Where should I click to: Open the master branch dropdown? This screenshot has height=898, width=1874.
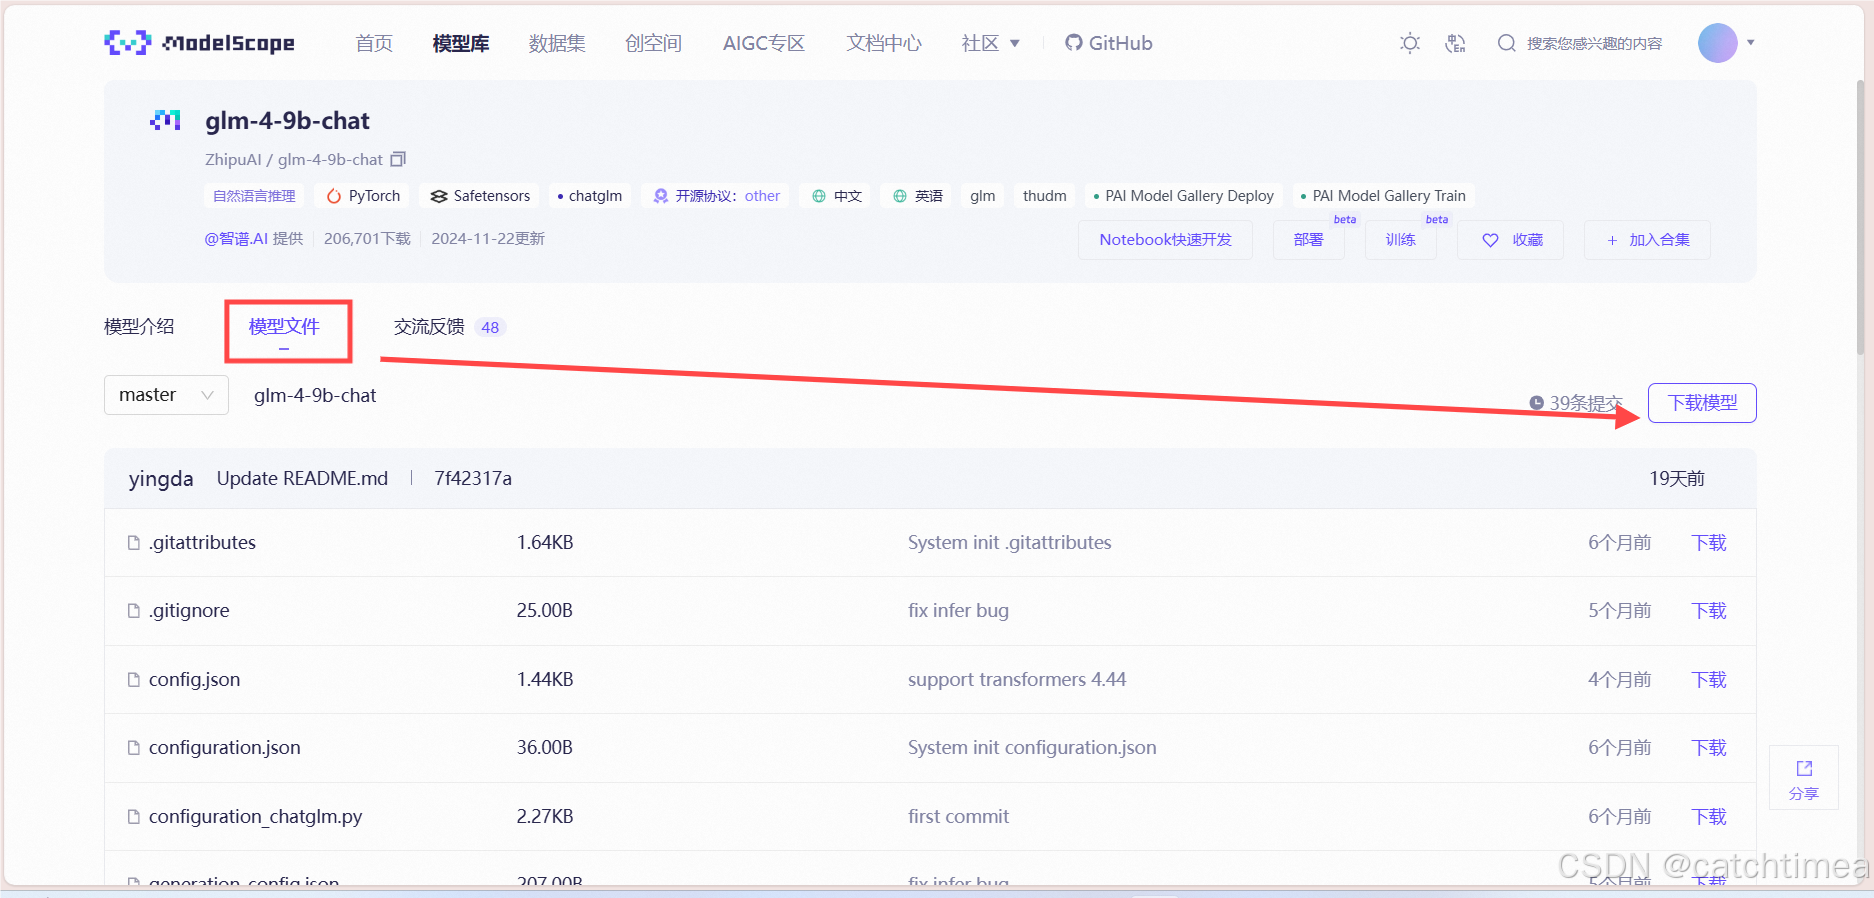pyautogui.click(x=166, y=395)
